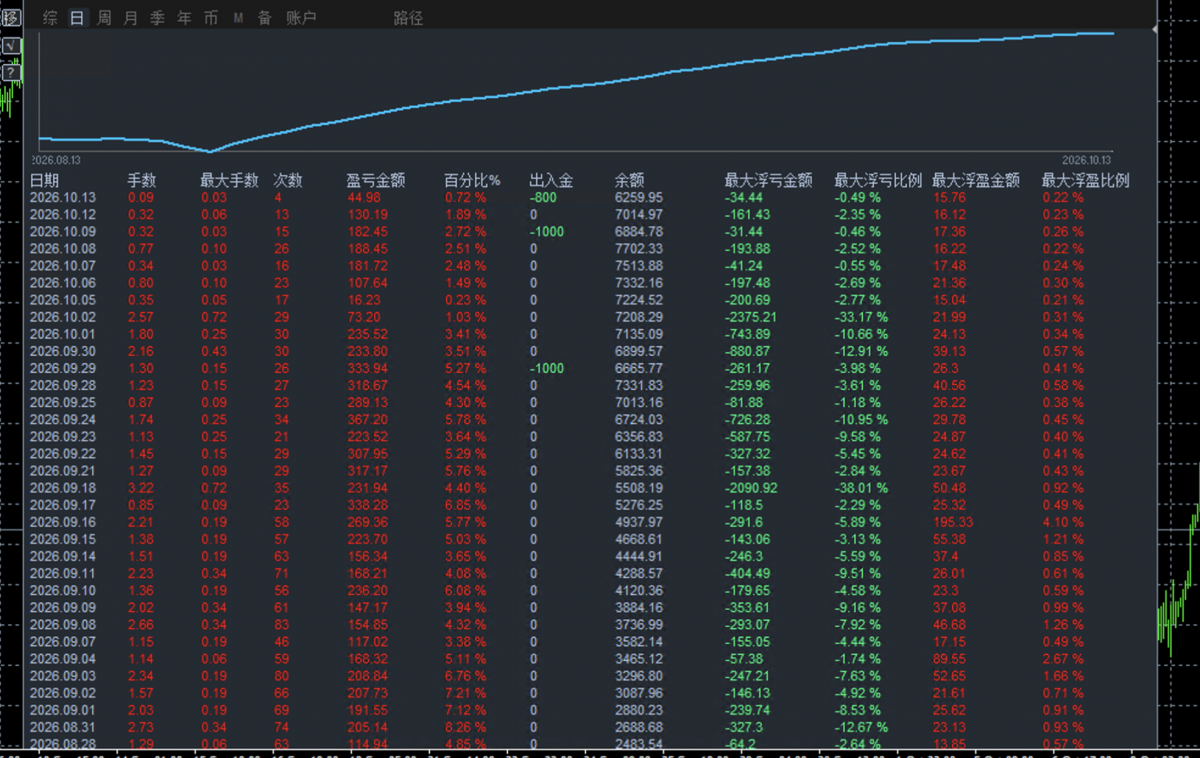This screenshot has height=758, width=1200.
Task: Click the 最大手数 column header
Action: click(229, 181)
